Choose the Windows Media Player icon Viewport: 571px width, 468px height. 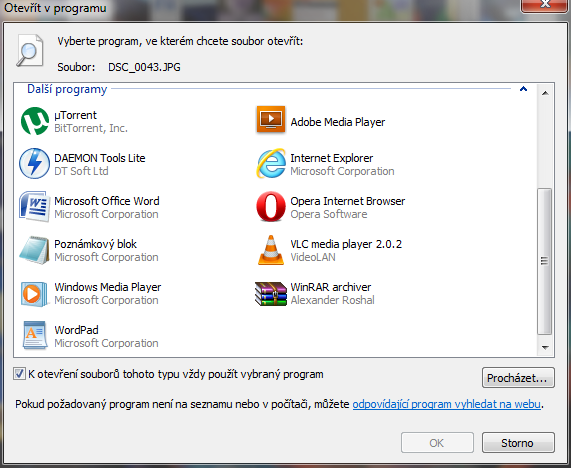[35, 294]
